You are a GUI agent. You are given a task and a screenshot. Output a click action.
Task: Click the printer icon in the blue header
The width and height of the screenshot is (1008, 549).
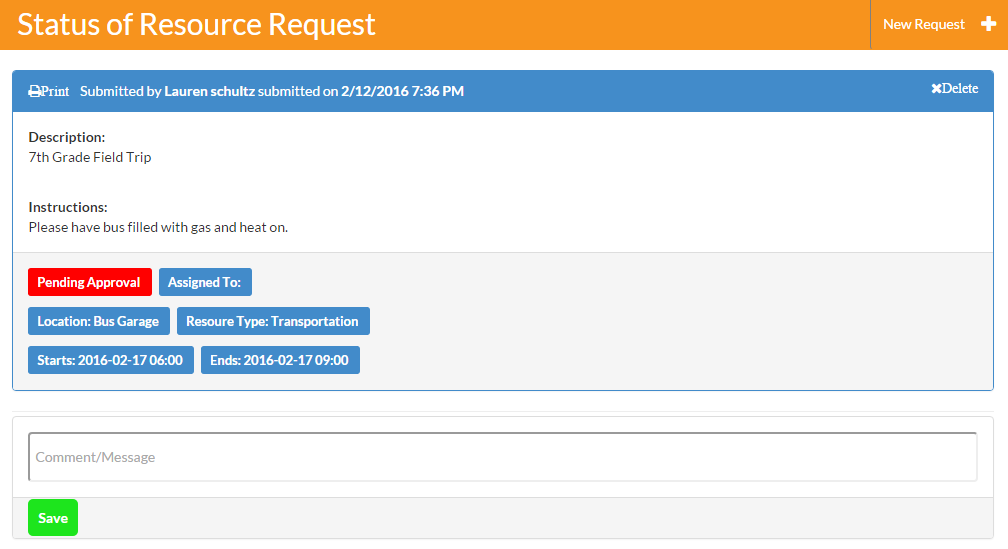click(x=34, y=91)
